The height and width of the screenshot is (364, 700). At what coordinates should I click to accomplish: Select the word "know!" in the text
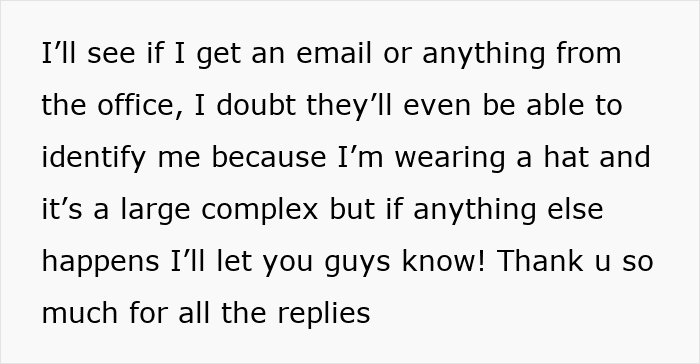pos(443,260)
